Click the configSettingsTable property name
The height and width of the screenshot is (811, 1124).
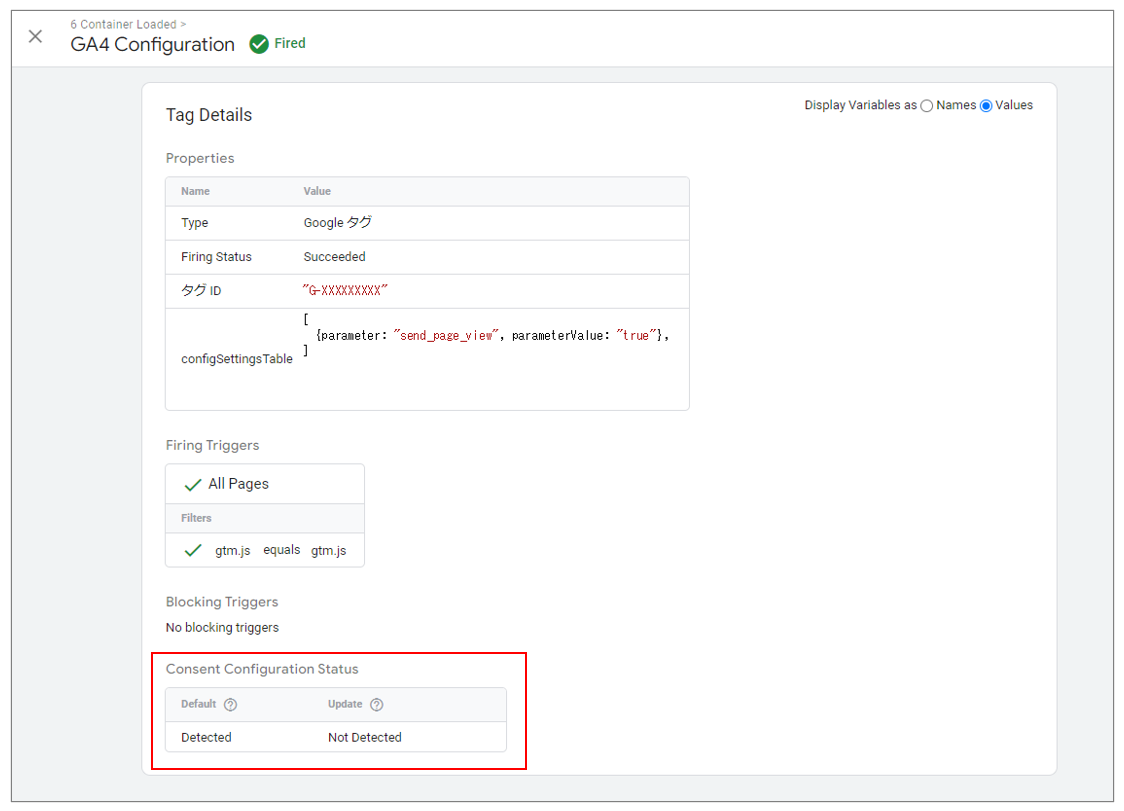click(237, 359)
